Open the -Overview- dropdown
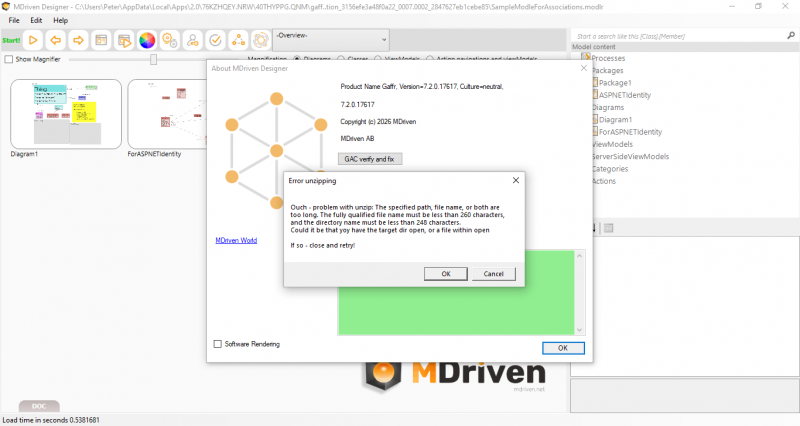800x426 pixels. [x=331, y=39]
